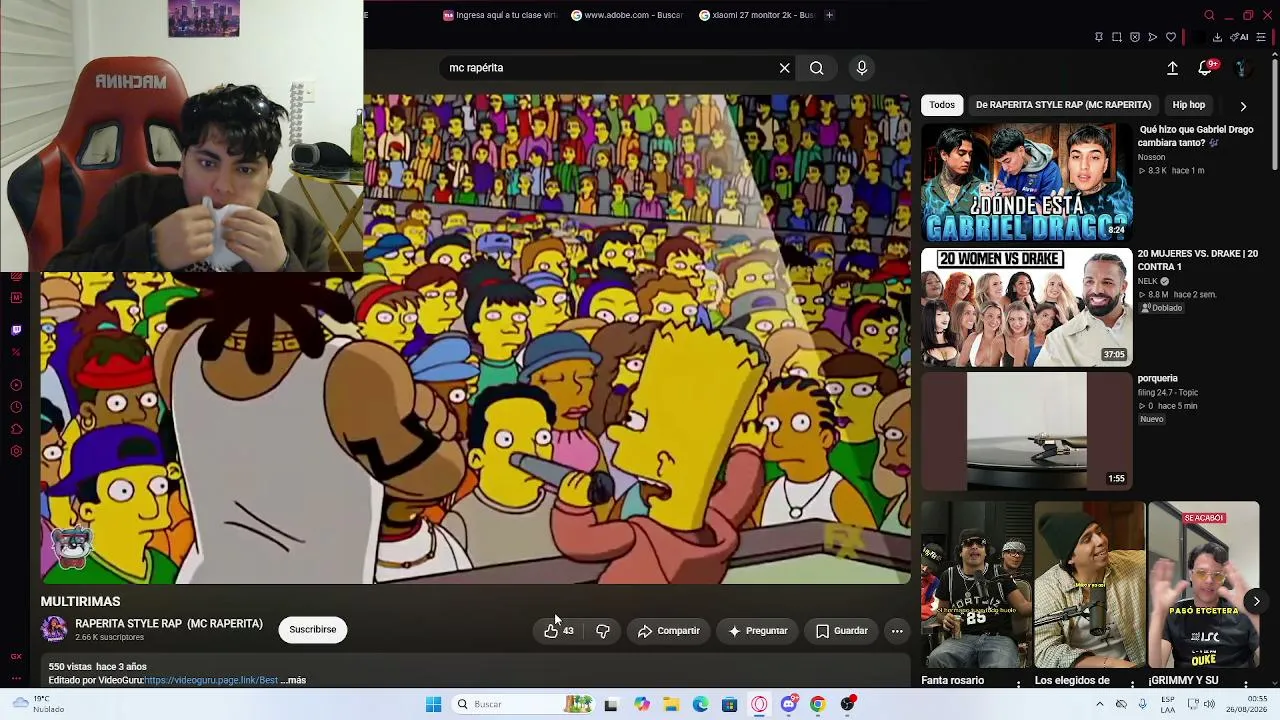Click the pin icon in browser toolbar
Screen dimensions: 1280x720
click(1099, 37)
